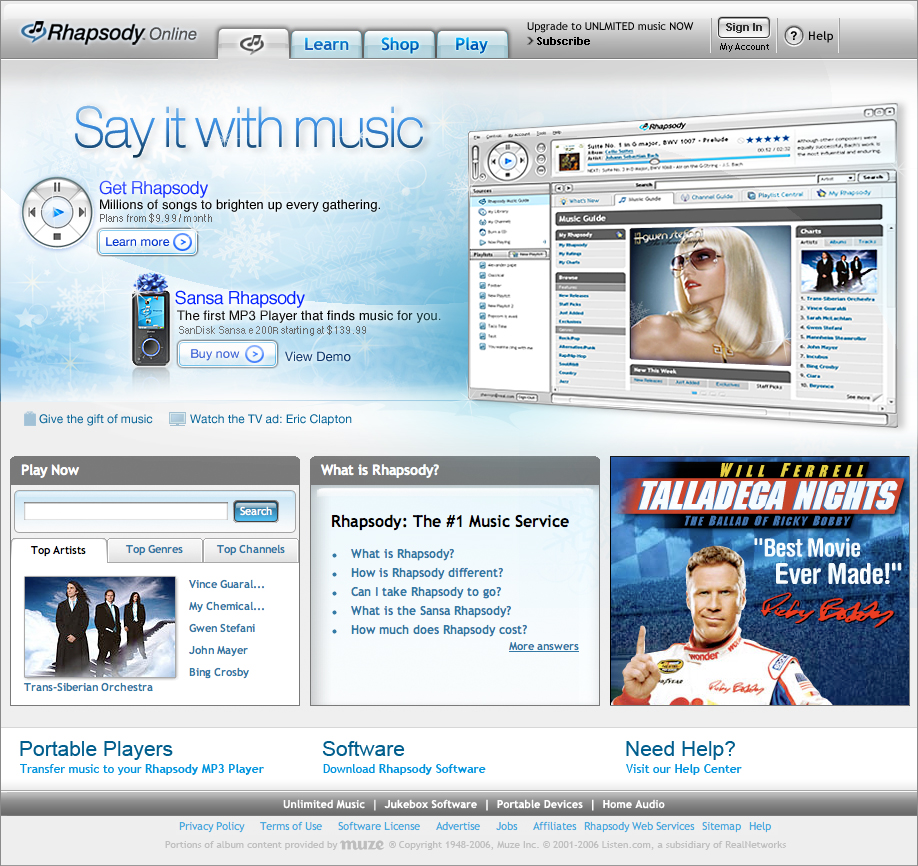
Task: Click the More answers link
Action: click(543, 646)
